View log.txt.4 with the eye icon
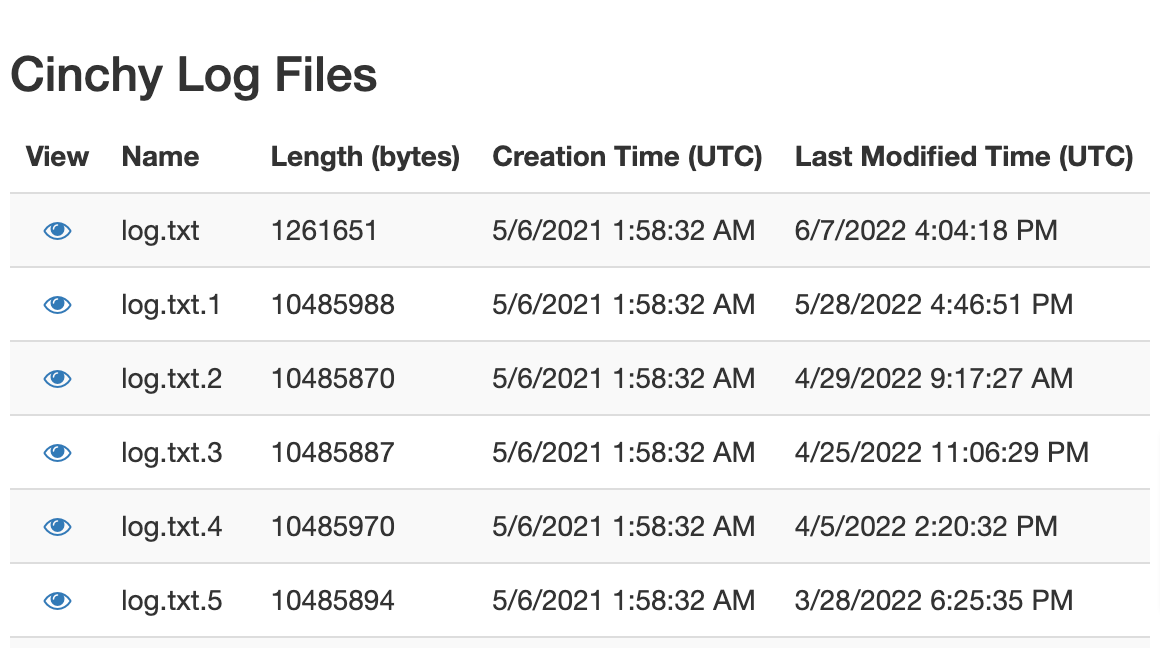1160x648 pixels. click(x=58, y=527)
